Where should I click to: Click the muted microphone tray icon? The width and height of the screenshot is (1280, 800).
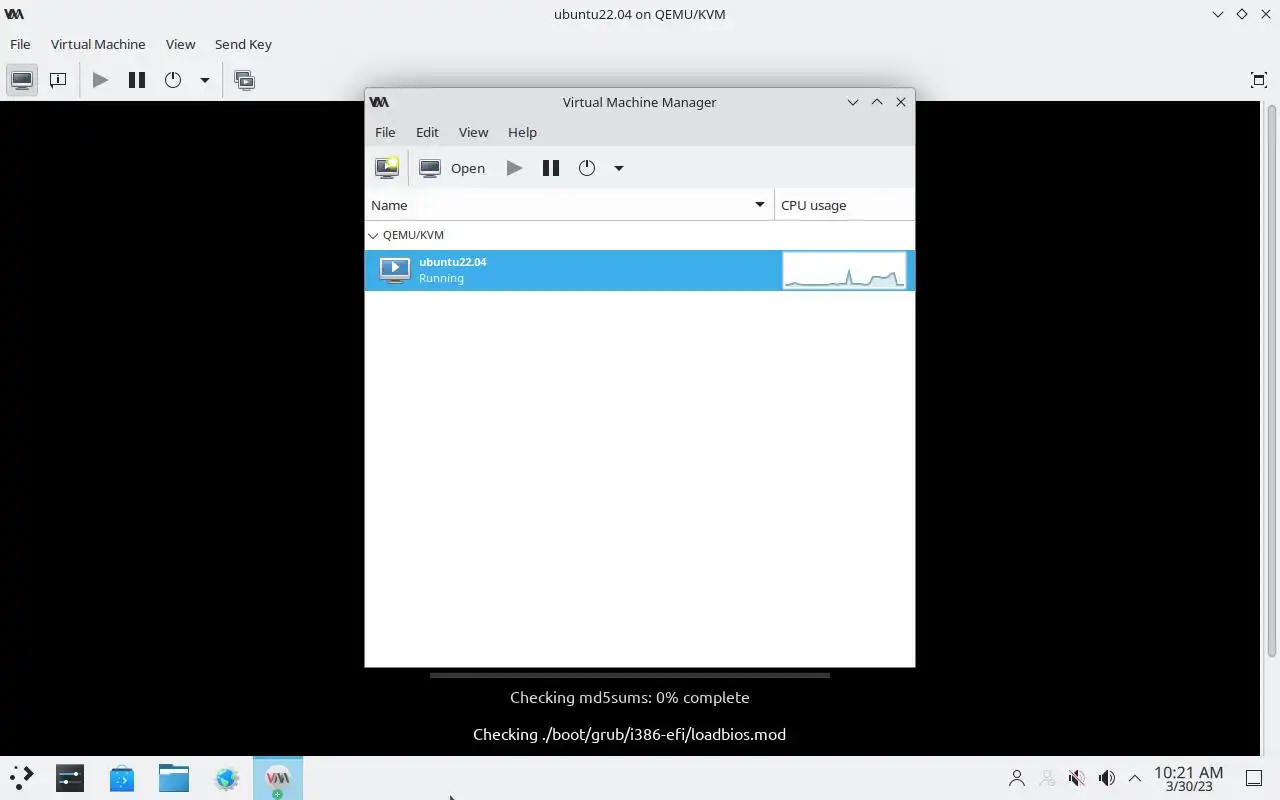pos(1077,778)
